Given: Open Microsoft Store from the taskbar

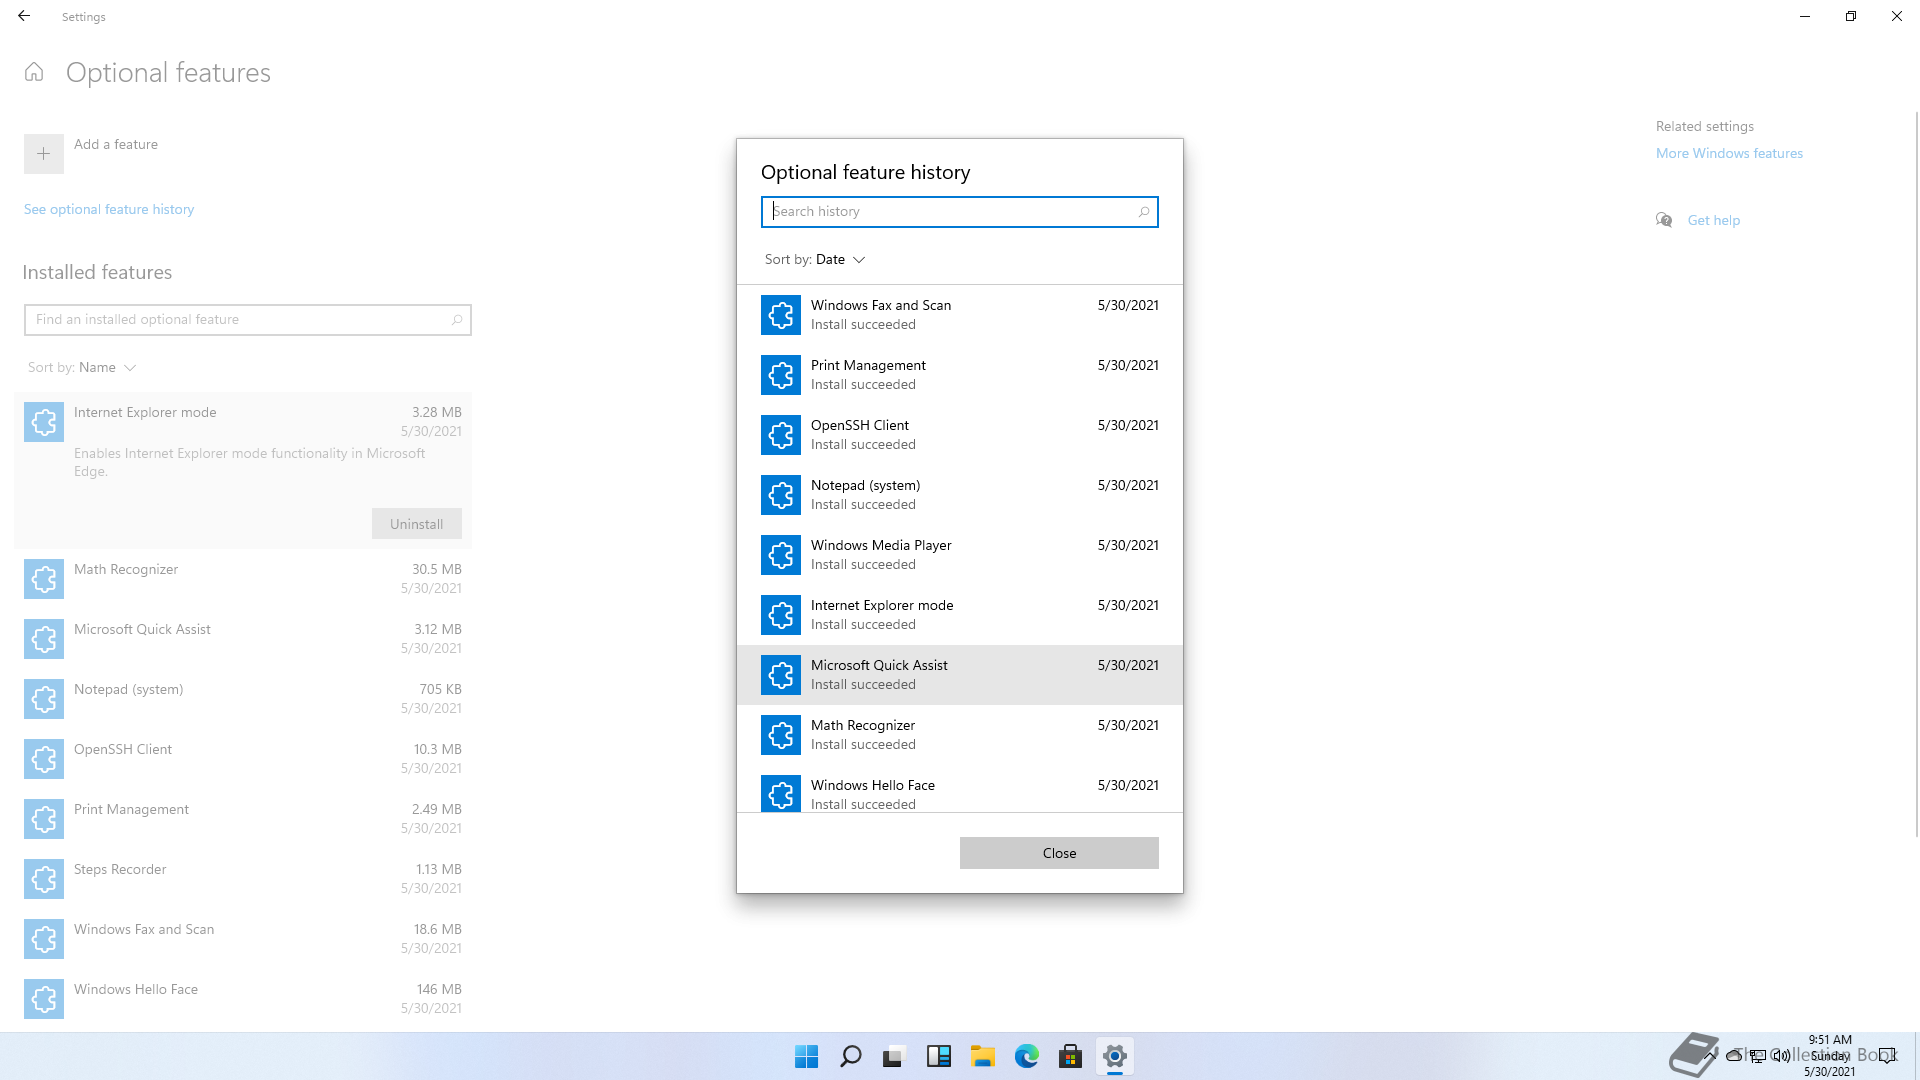Looking at the screenshot, I should point(1071,1056).
